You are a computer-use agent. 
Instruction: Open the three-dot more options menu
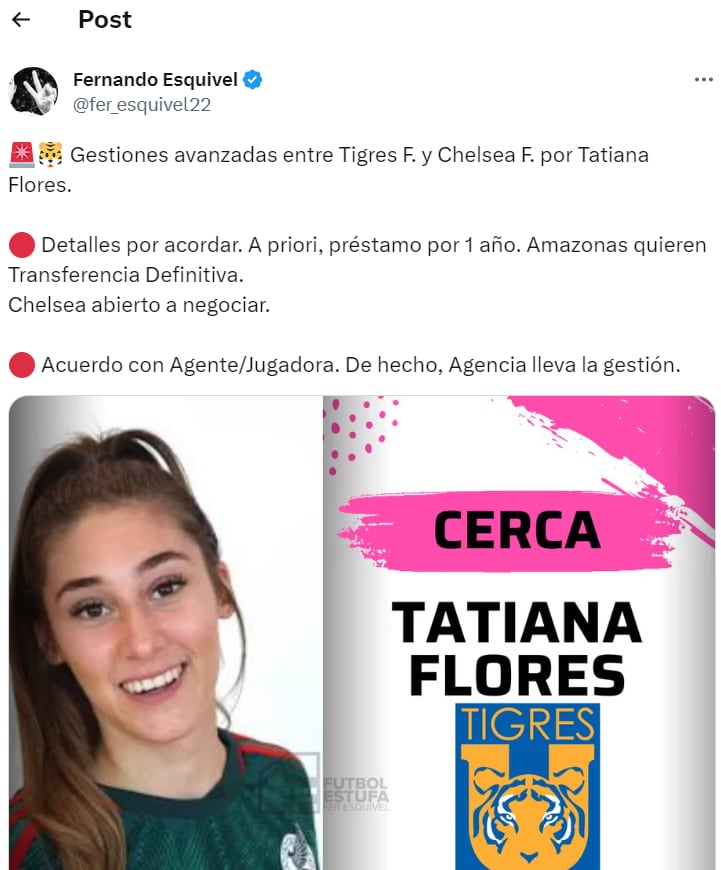[703, 80]
